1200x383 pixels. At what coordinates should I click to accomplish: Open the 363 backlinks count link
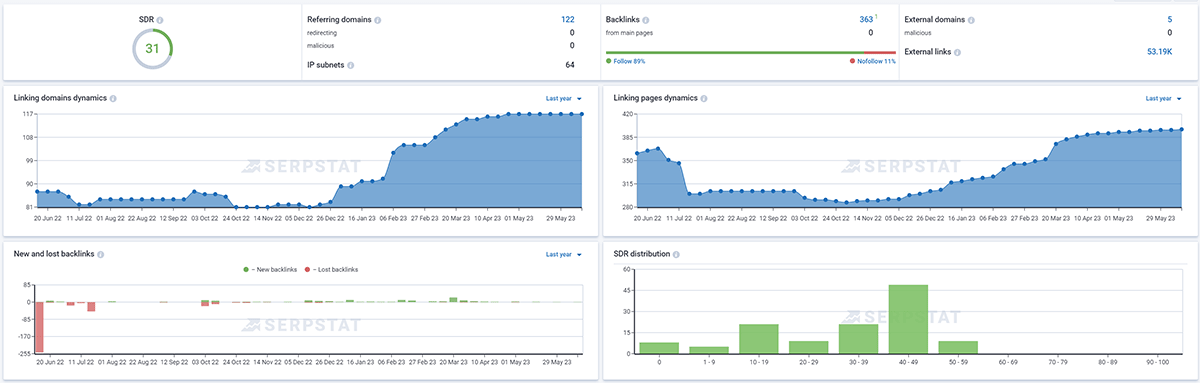(866, 19)
